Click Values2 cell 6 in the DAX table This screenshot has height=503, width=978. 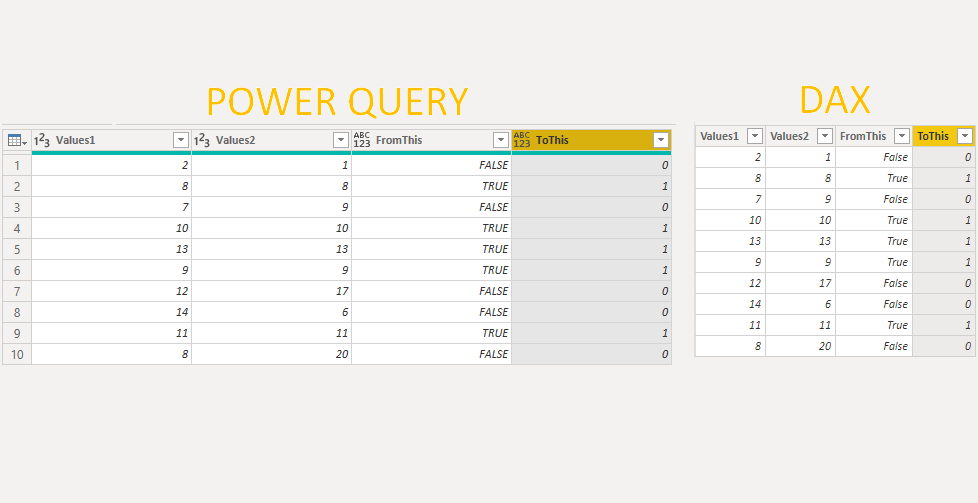[800, 305]
